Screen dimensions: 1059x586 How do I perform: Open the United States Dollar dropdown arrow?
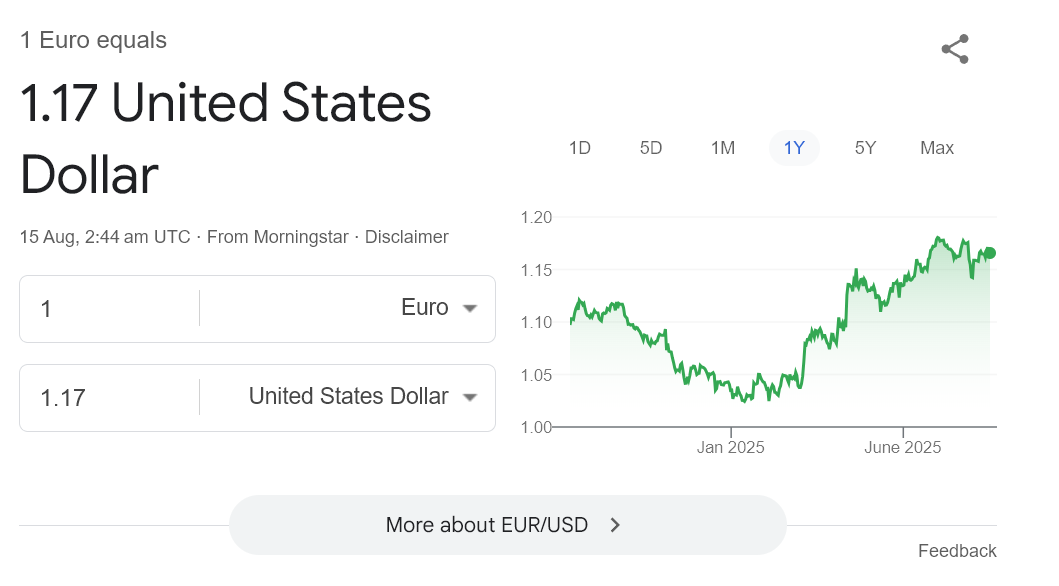[470, 398]
